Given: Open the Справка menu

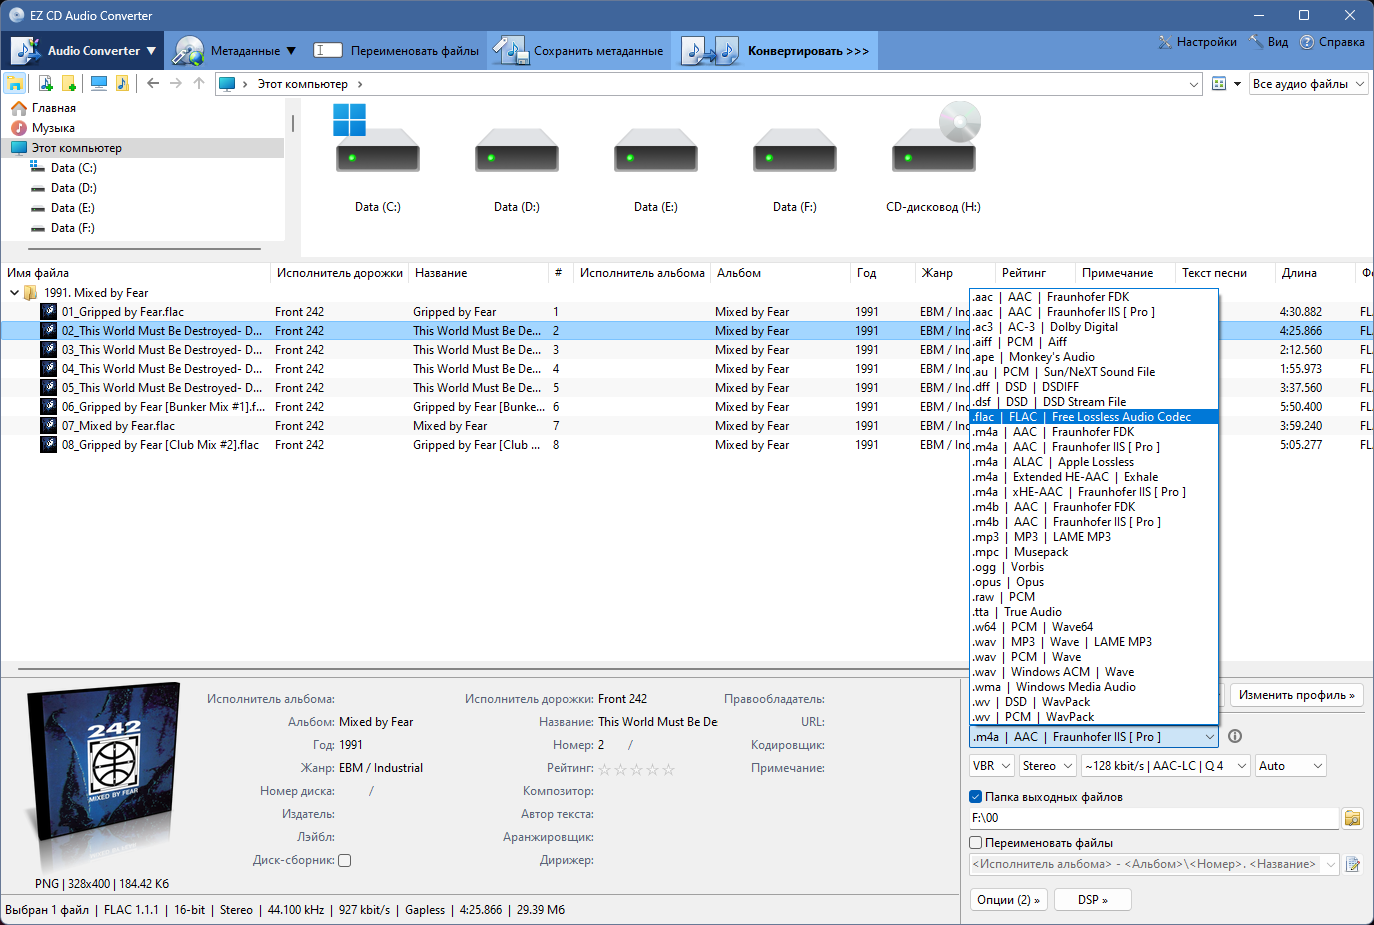Looking at the screenshot, I should 1332,42.
